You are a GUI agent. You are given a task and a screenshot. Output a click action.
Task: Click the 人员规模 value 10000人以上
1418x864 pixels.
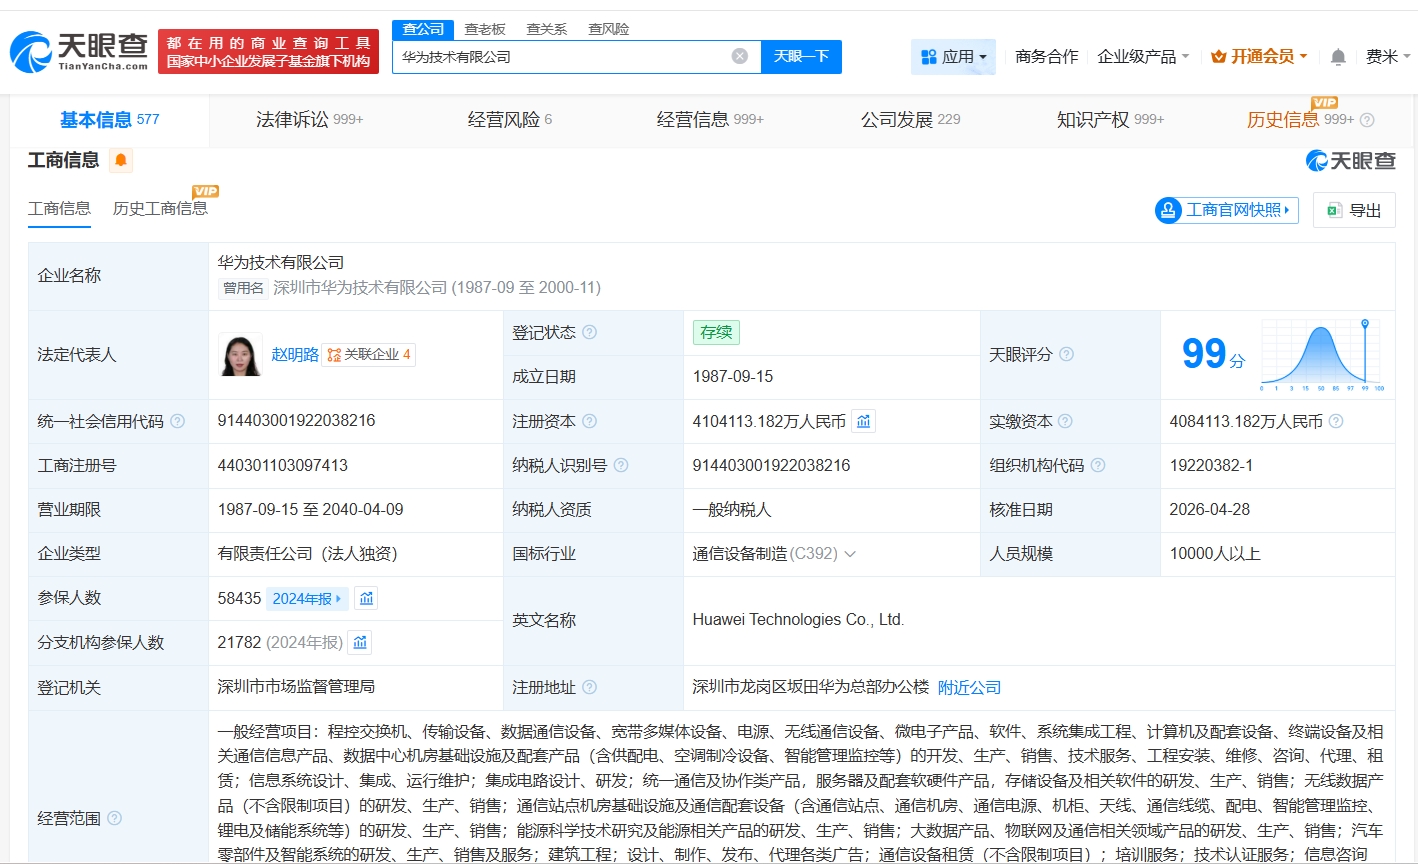click(1215, 554)
